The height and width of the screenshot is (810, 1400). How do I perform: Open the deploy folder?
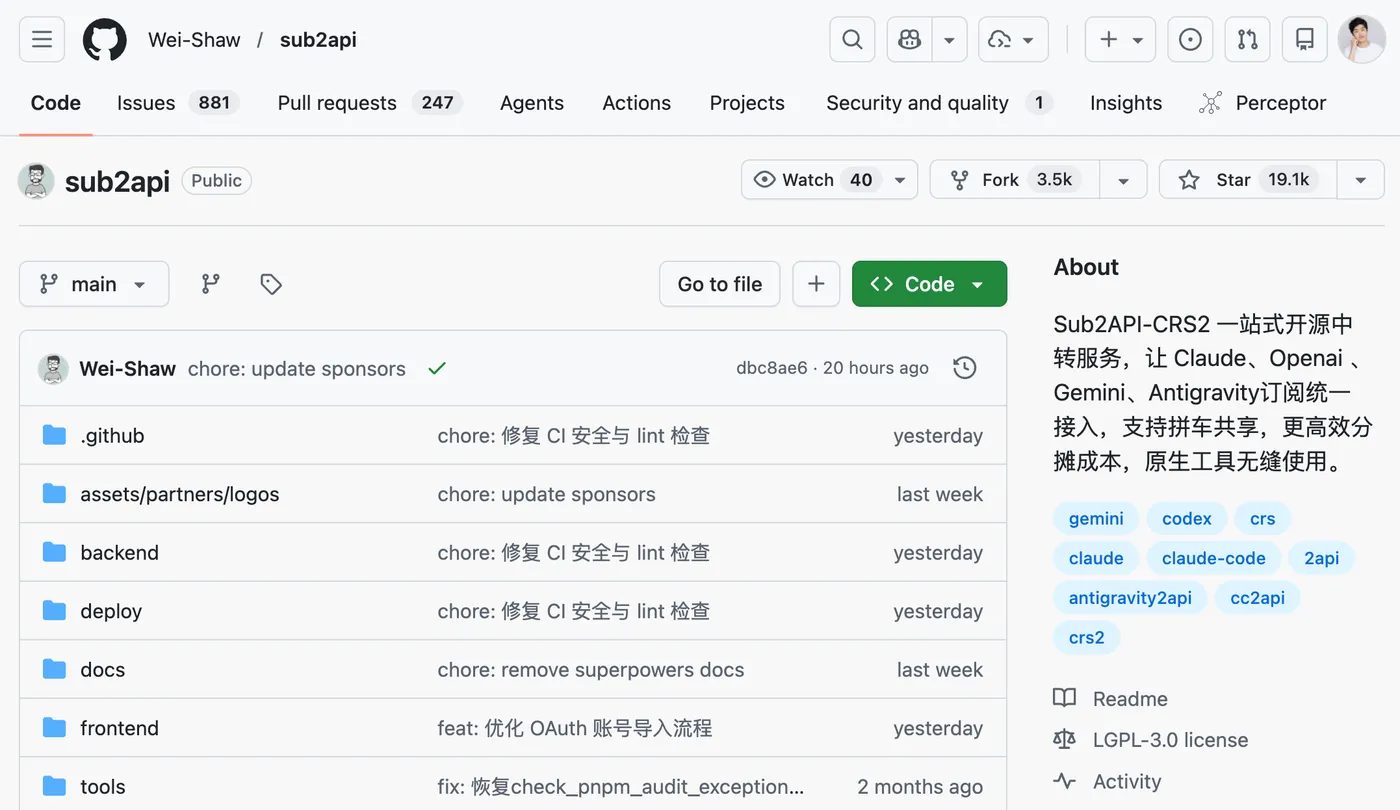click(111, 611)
